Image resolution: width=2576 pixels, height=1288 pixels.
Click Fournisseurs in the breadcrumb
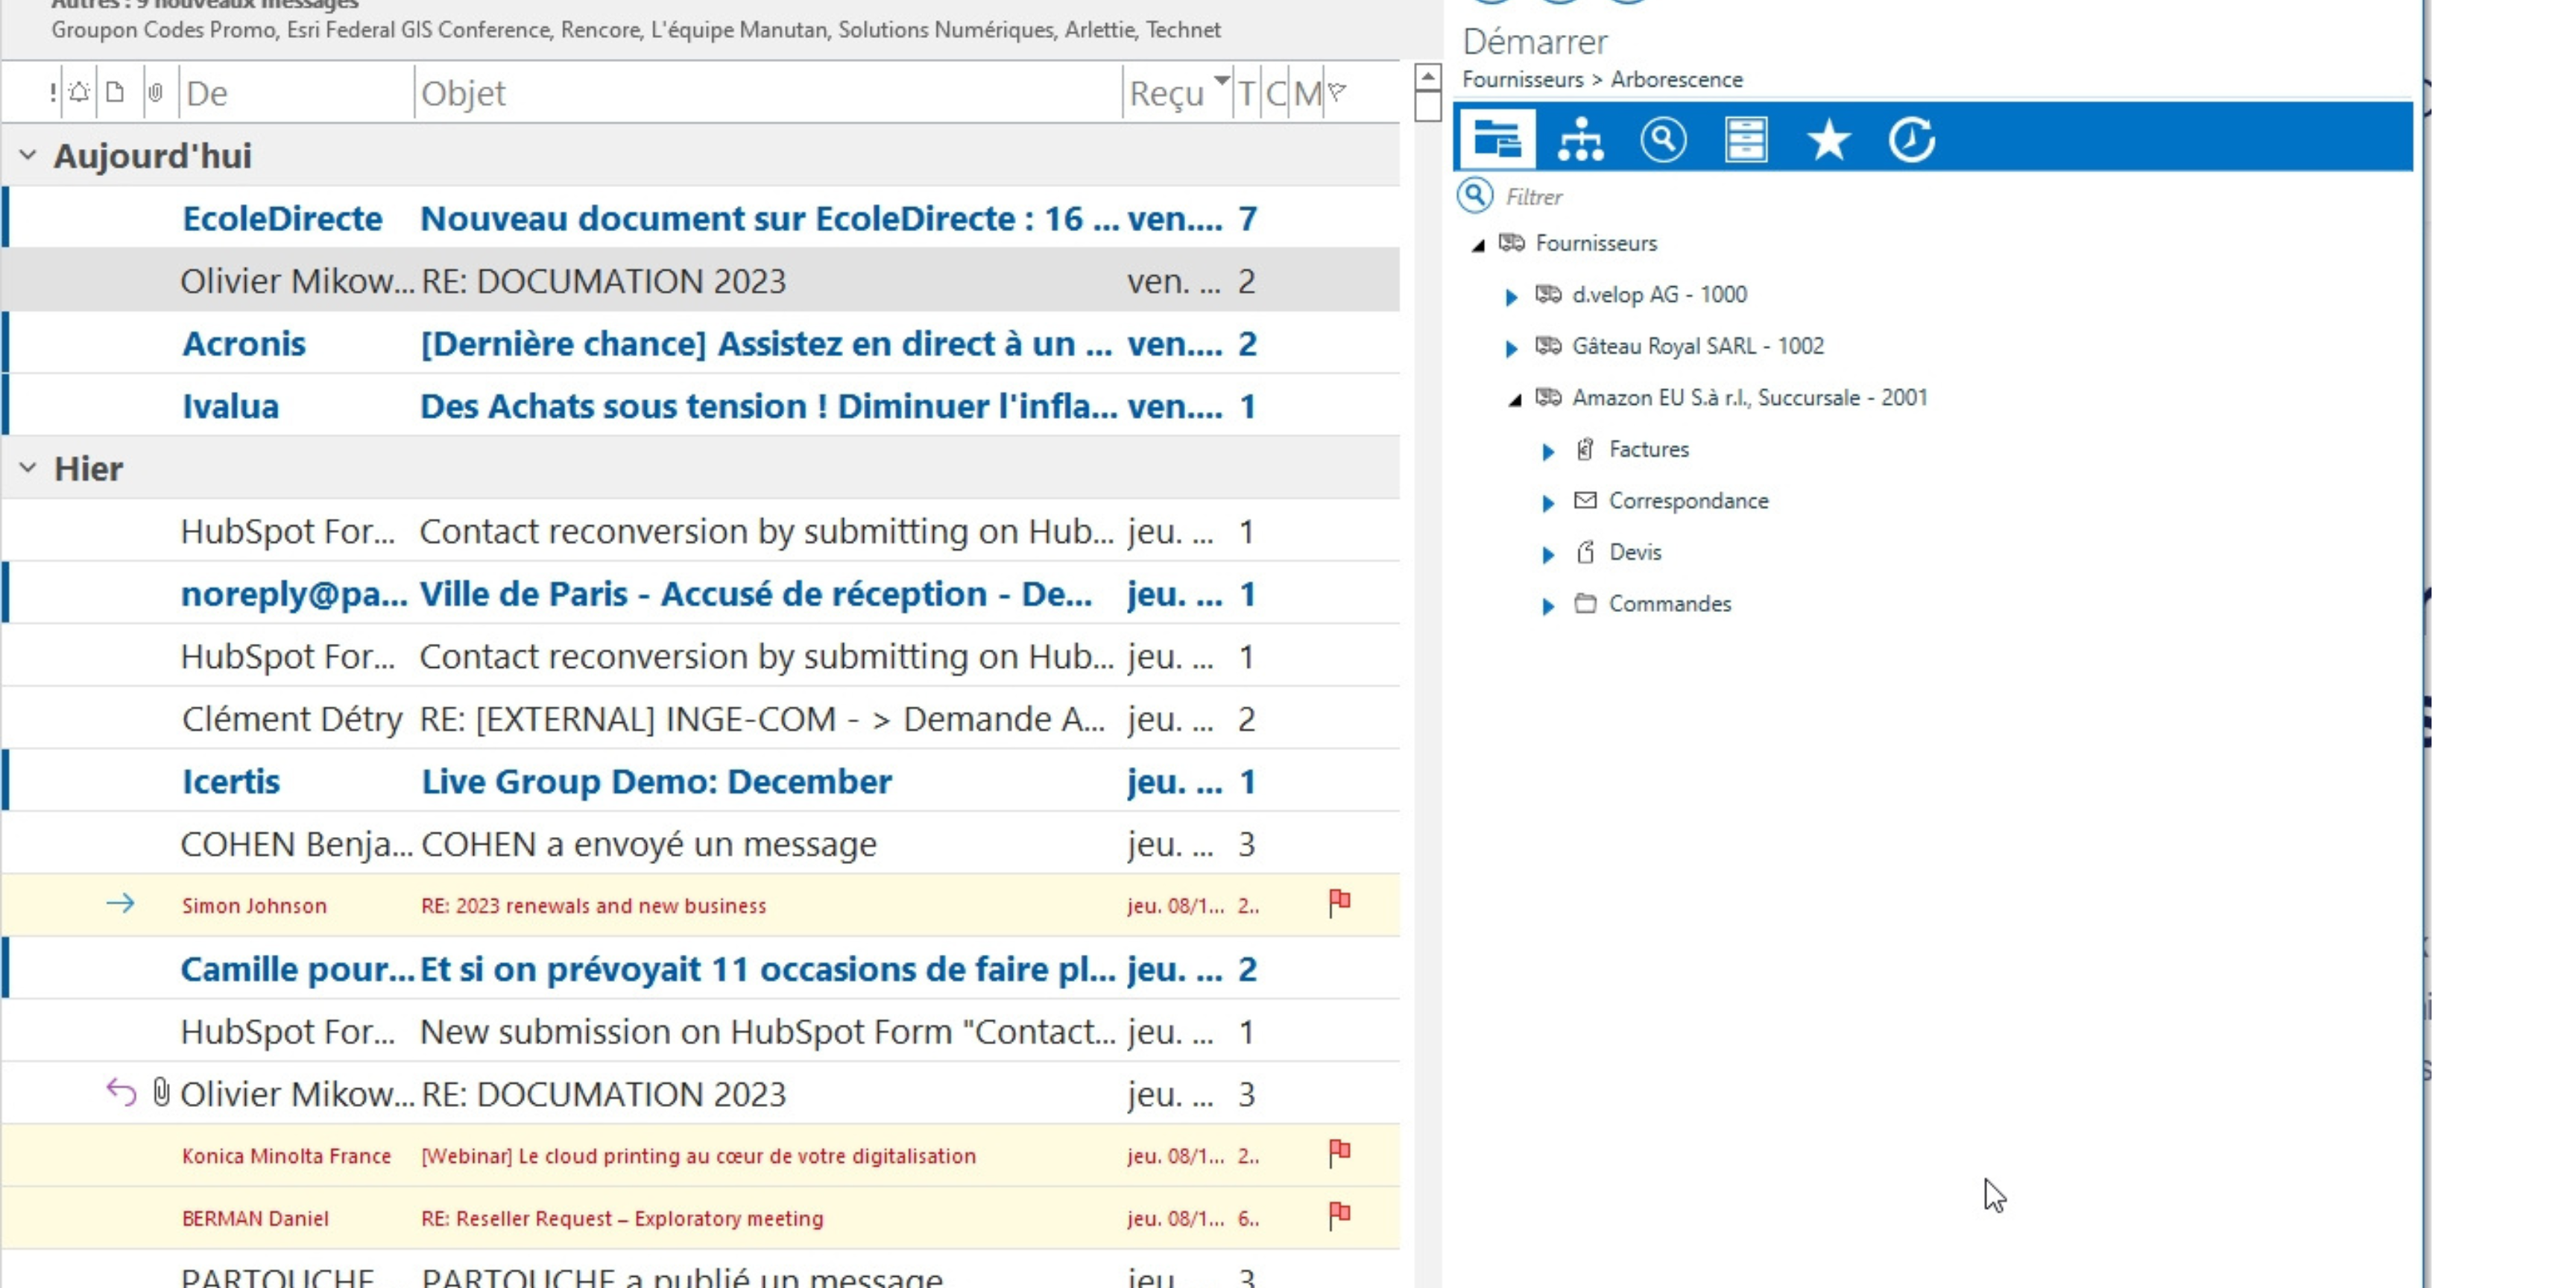[x=1522, y=79]
